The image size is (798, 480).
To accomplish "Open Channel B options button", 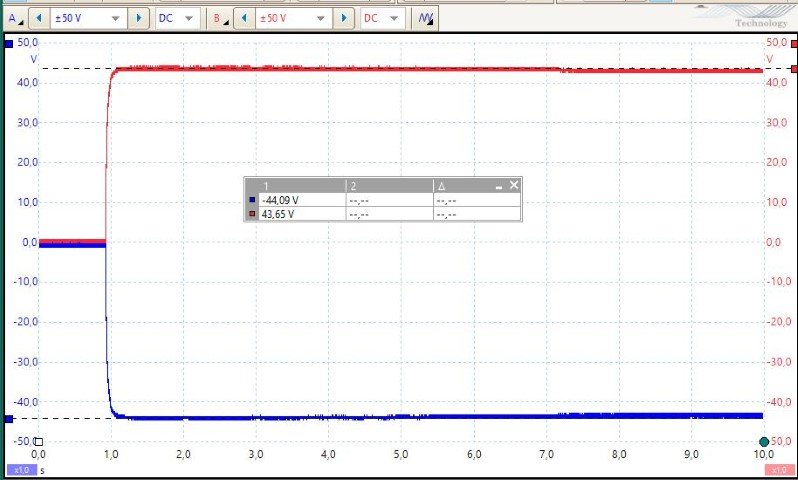I will 220,19.
